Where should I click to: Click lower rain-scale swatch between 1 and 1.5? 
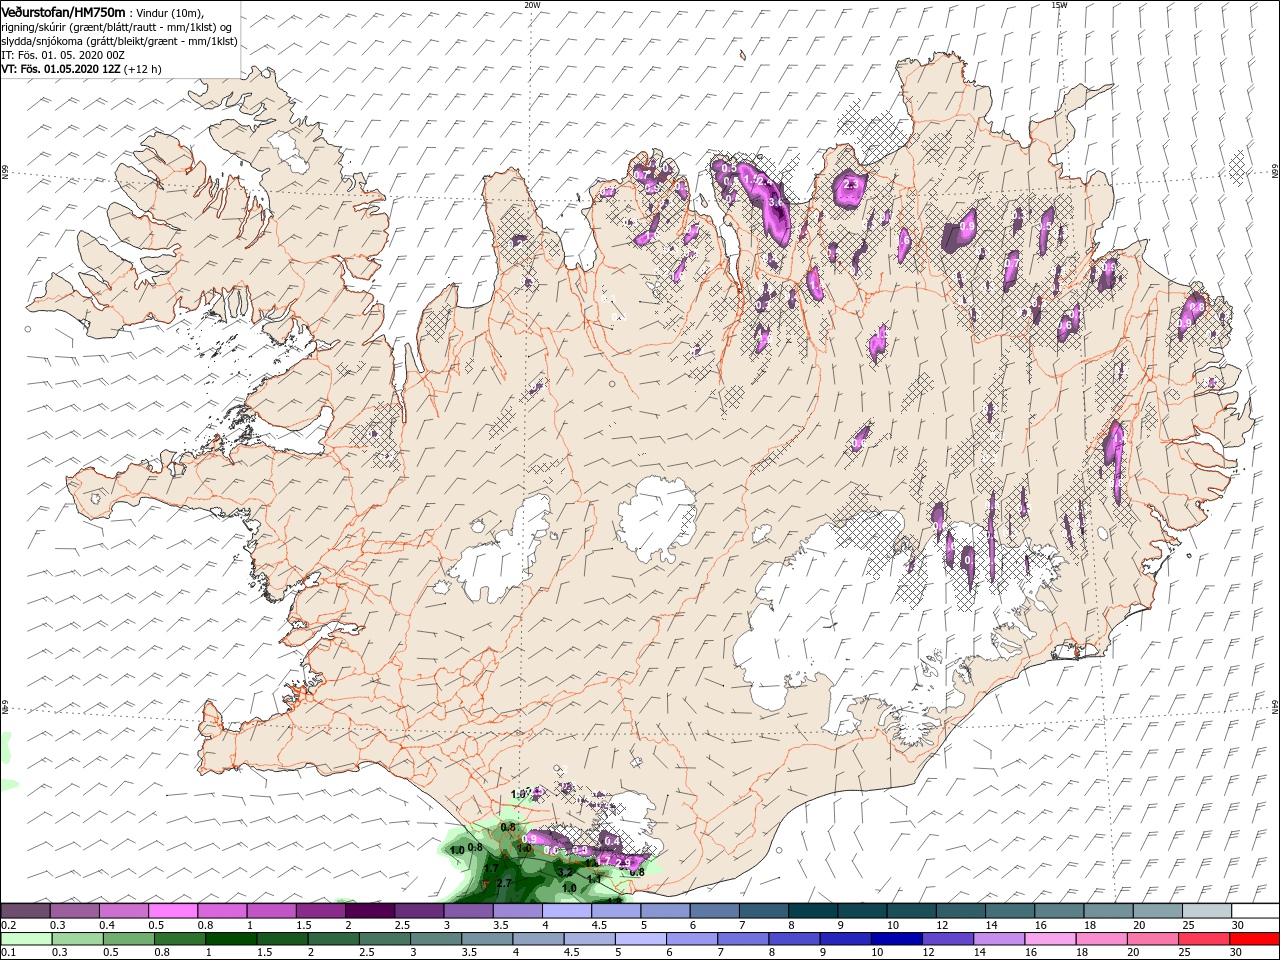[x=231, y=939]
